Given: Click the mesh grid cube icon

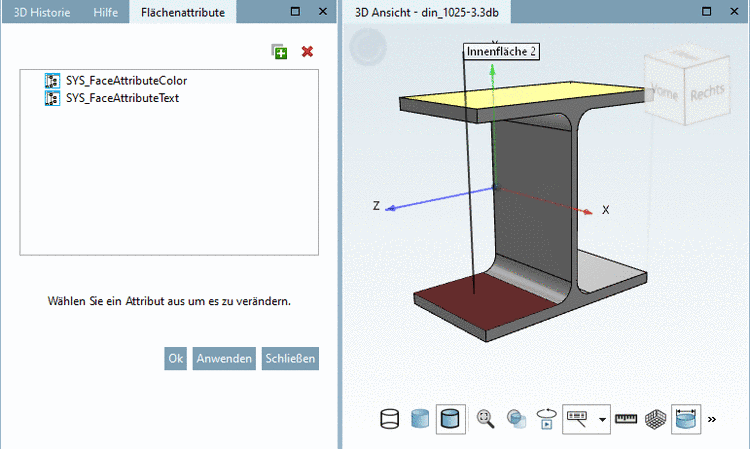Looking at the screenshot, I should pos(656,419).
